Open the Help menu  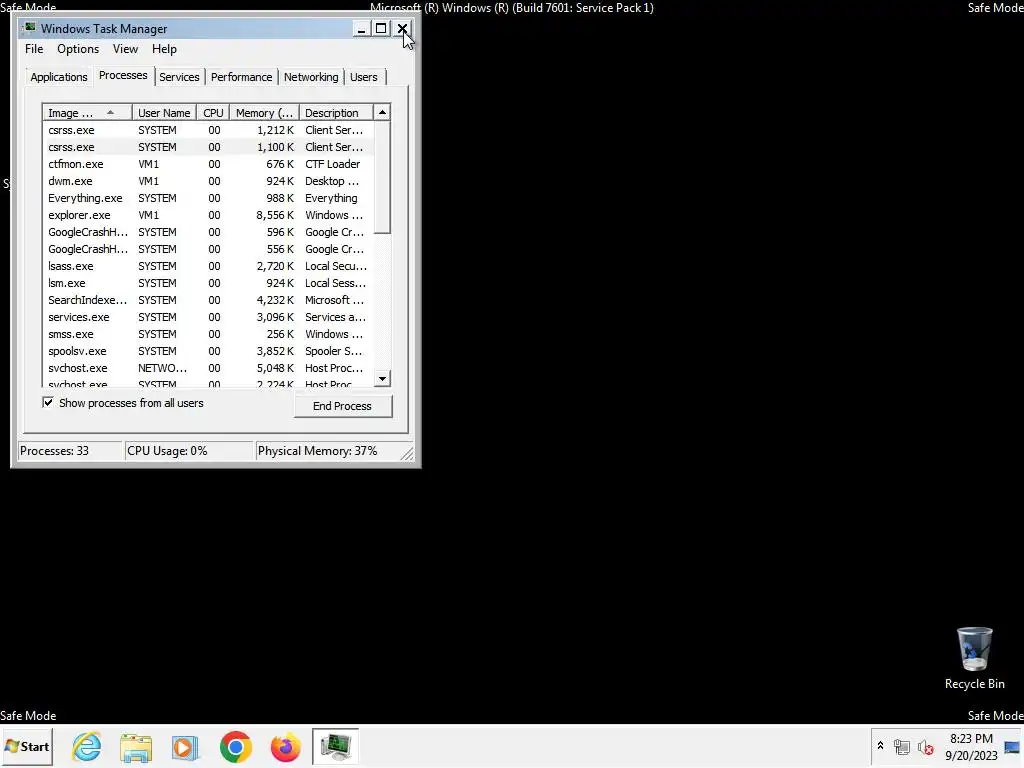pyautogui.click(x=164, y=49)
